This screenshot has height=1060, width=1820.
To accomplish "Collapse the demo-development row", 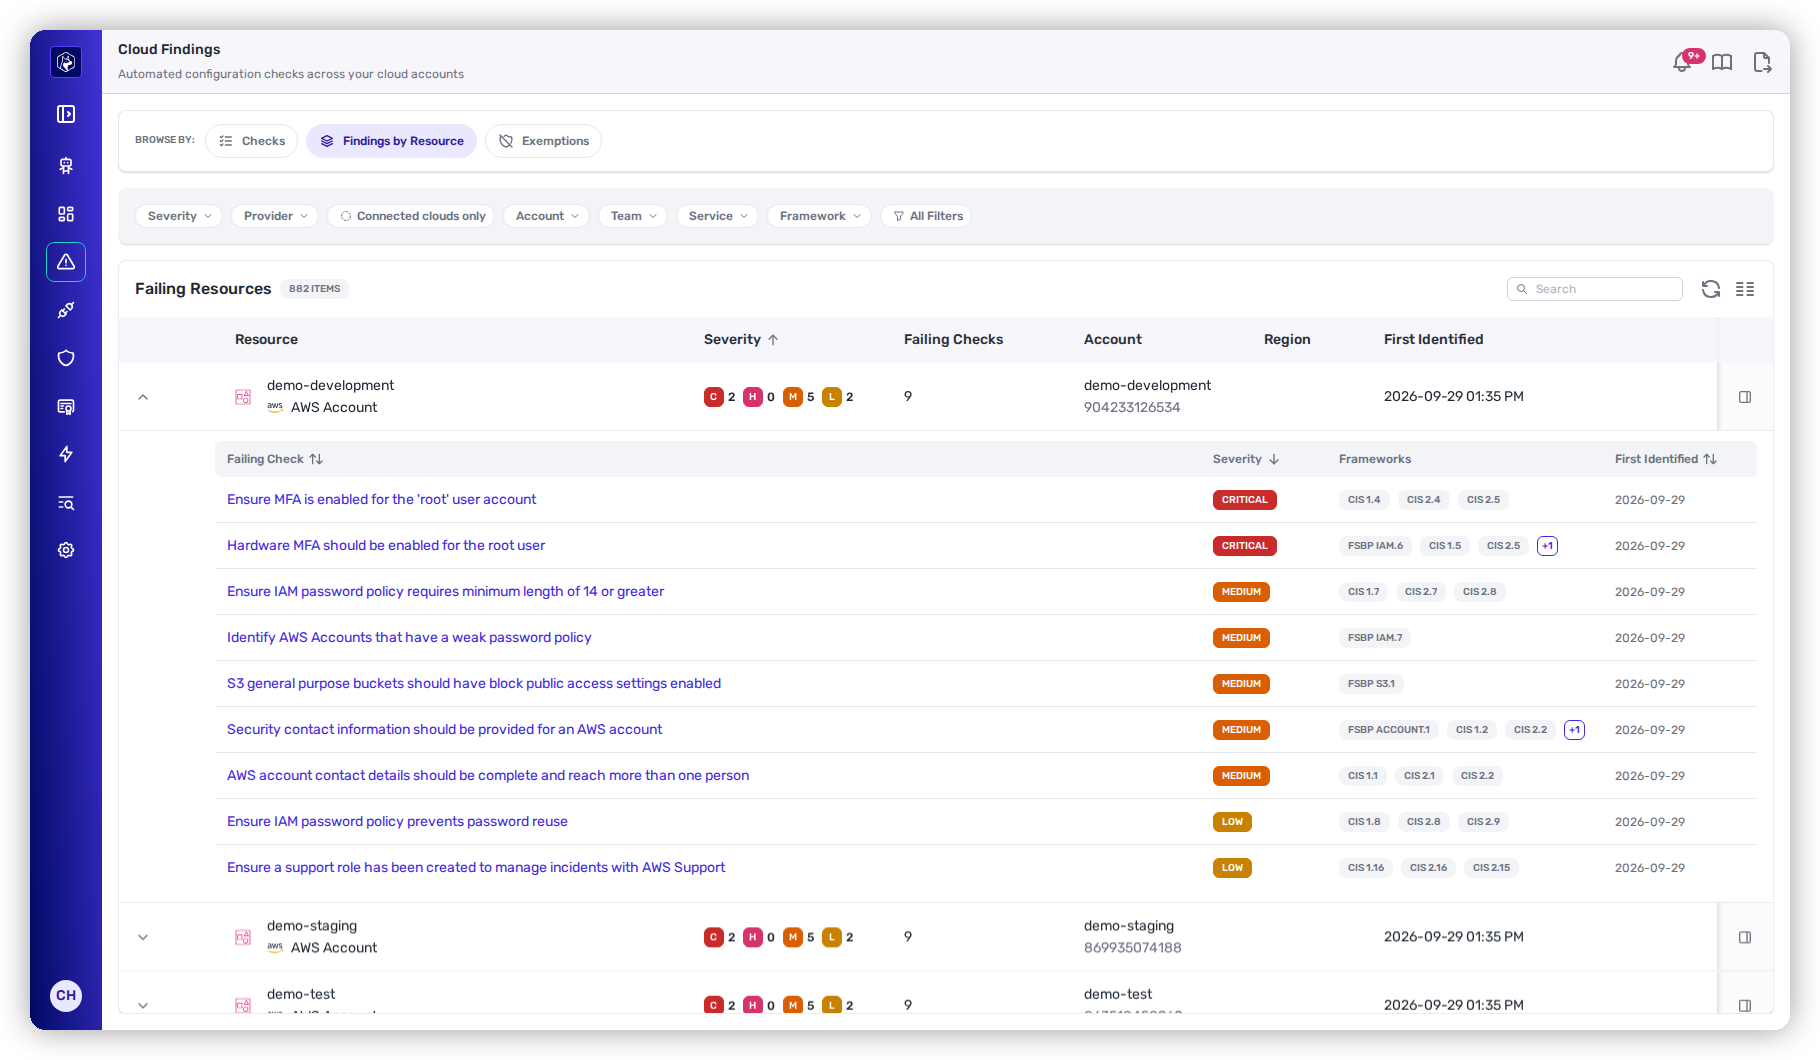I will pyautogui.click(x=143, y=397).
